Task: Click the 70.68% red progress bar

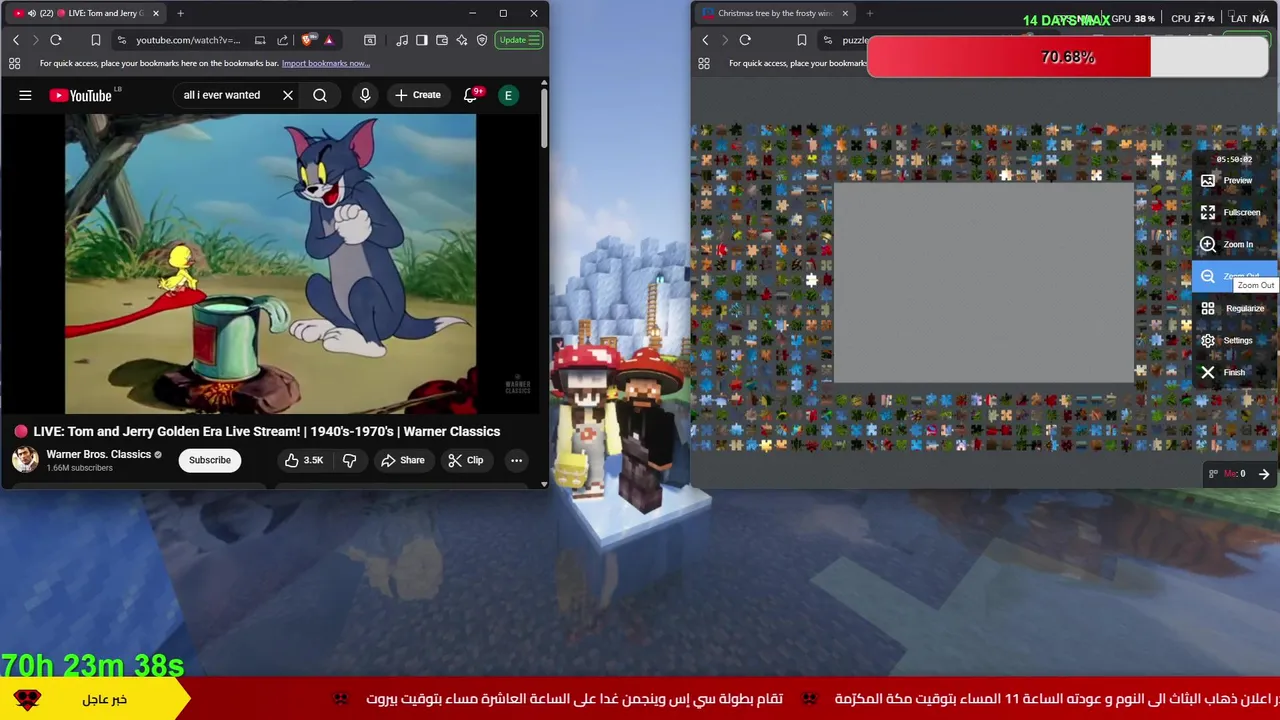Action: click(1068, 57)
